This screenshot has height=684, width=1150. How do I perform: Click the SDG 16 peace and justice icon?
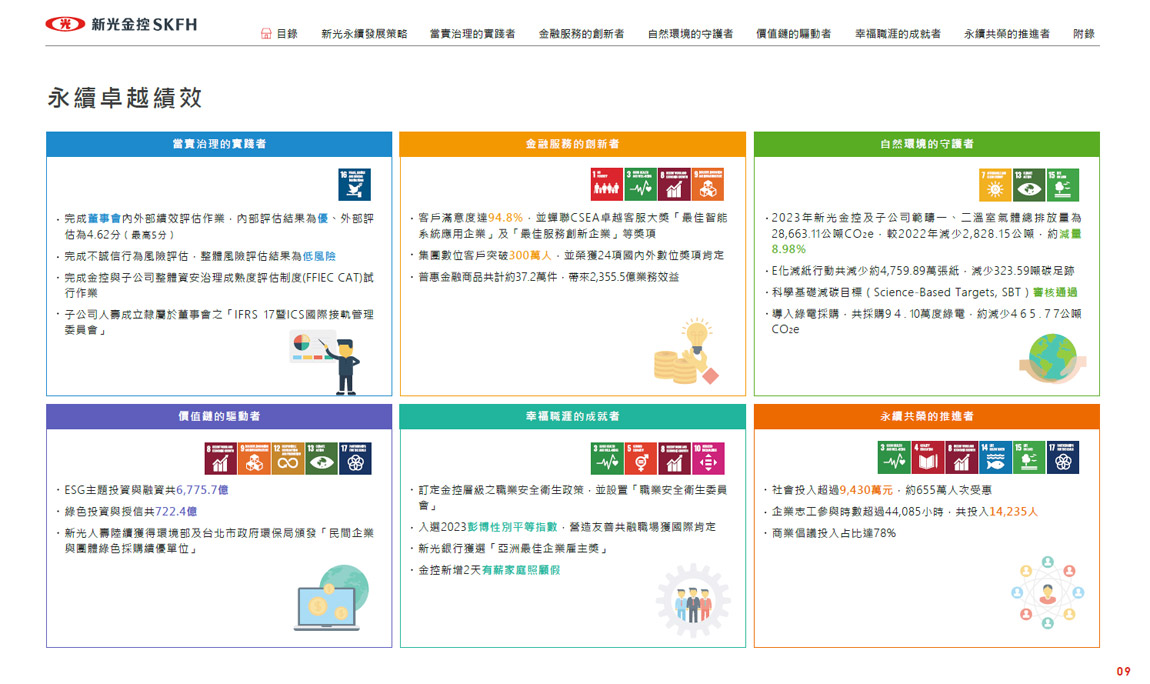355,185
